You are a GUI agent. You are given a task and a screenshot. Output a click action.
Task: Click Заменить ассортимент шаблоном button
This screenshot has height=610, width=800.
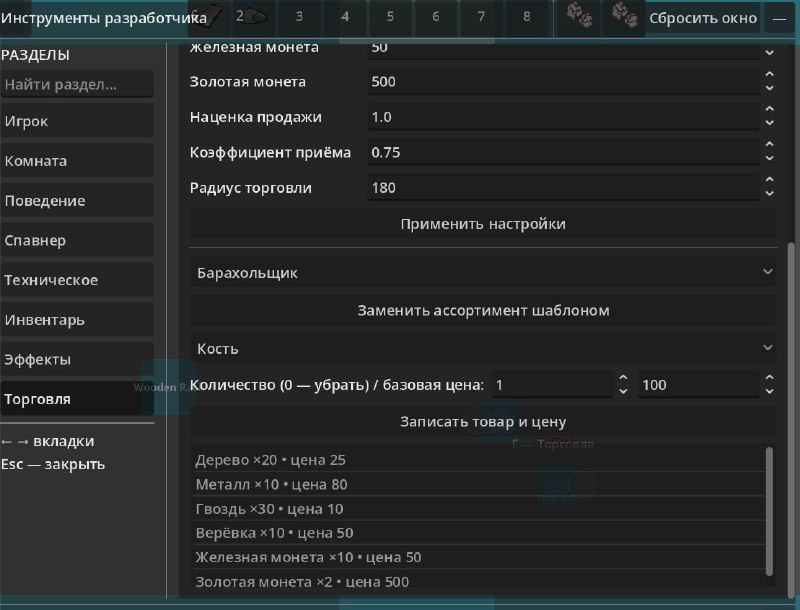pyautogui.click(x=483, y=311)
